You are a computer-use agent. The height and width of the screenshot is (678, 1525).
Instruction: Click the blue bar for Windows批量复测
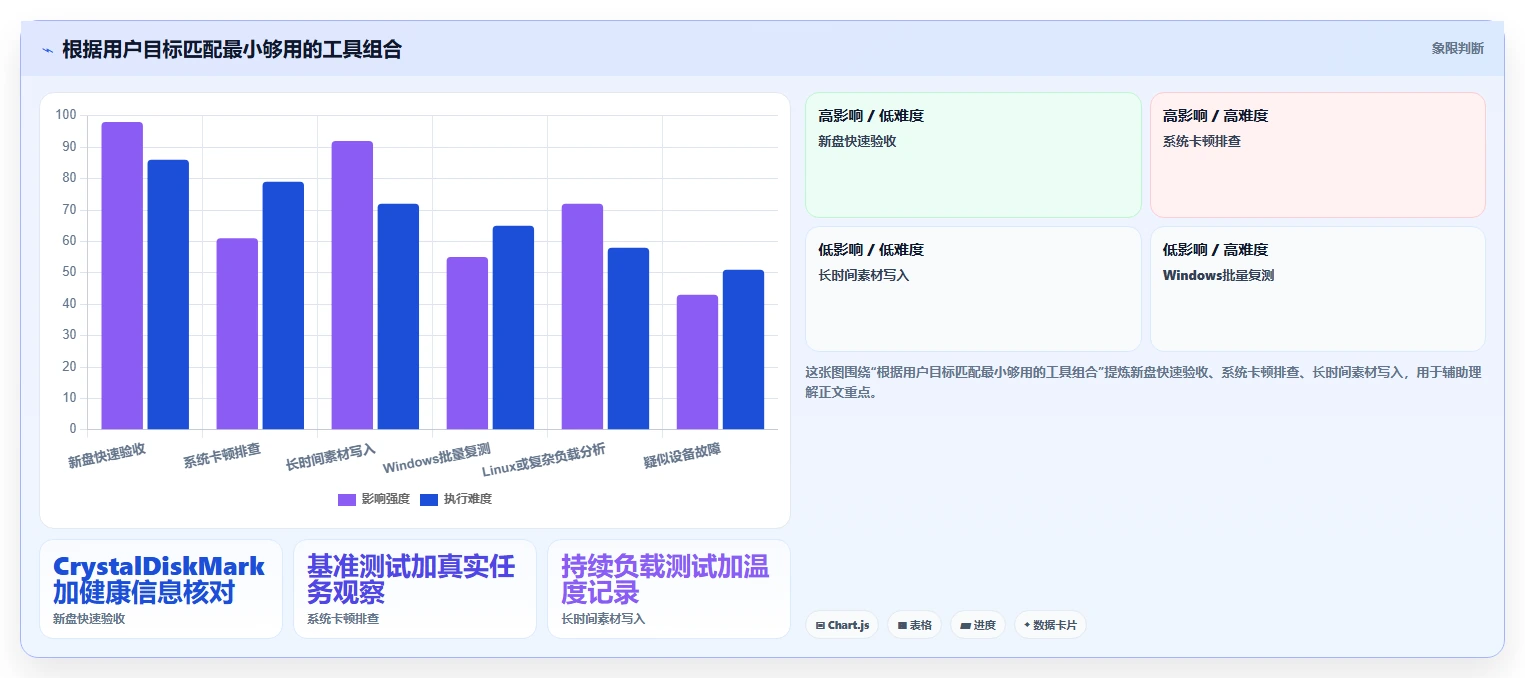point(513,328)
